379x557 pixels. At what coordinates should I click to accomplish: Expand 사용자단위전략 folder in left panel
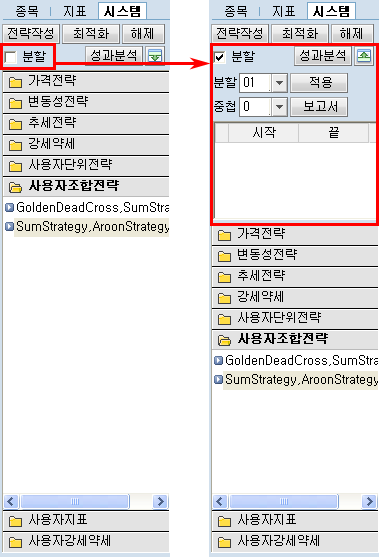click(x=86, y=166)
